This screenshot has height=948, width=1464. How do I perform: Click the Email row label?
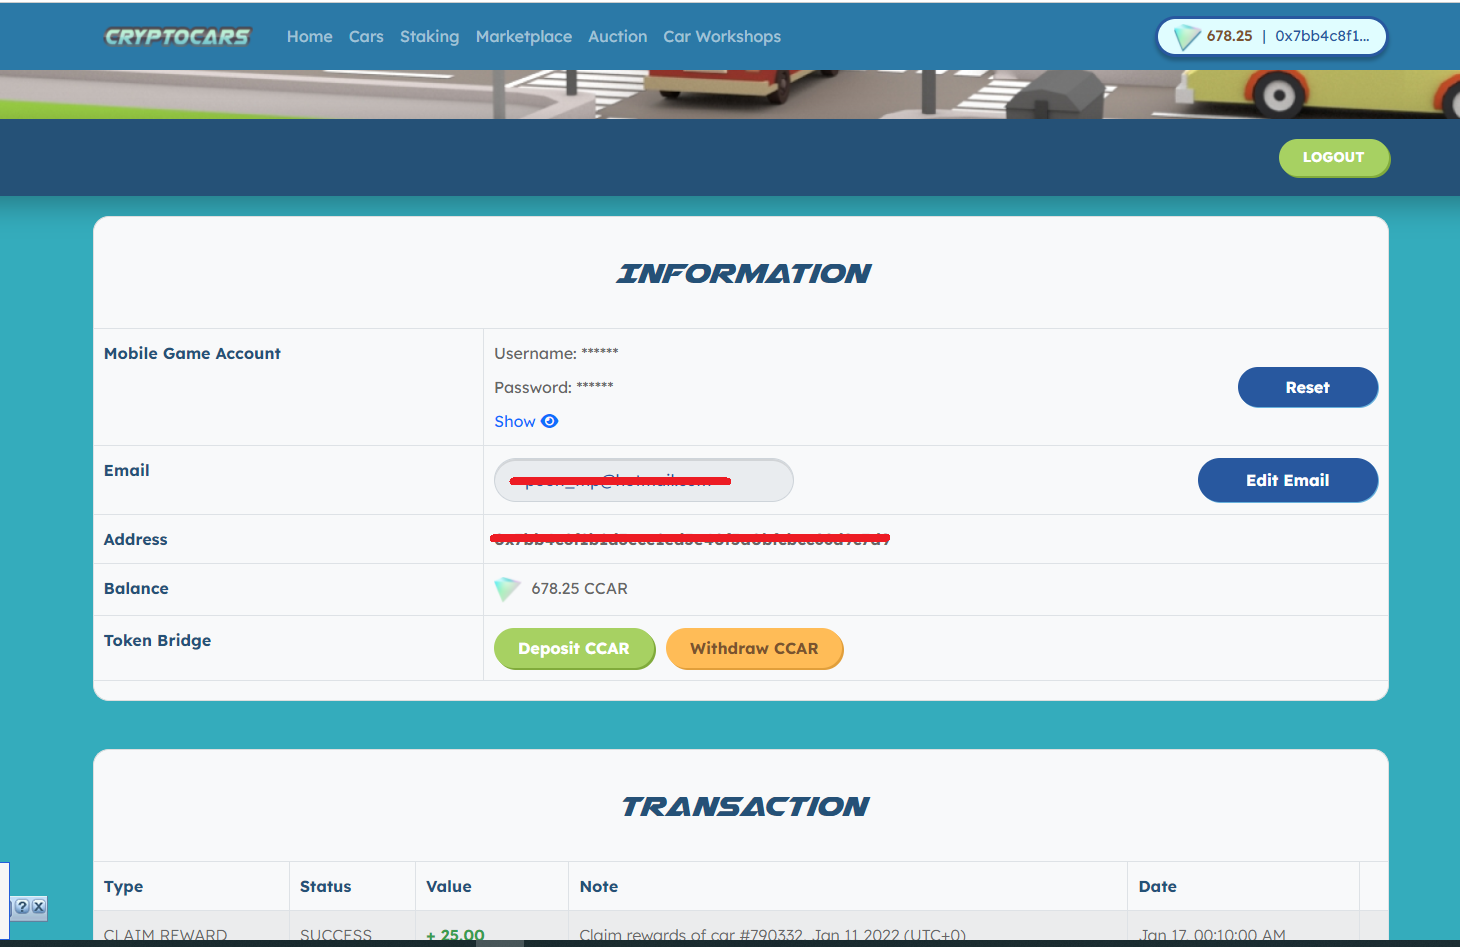[x=127, y=470]
